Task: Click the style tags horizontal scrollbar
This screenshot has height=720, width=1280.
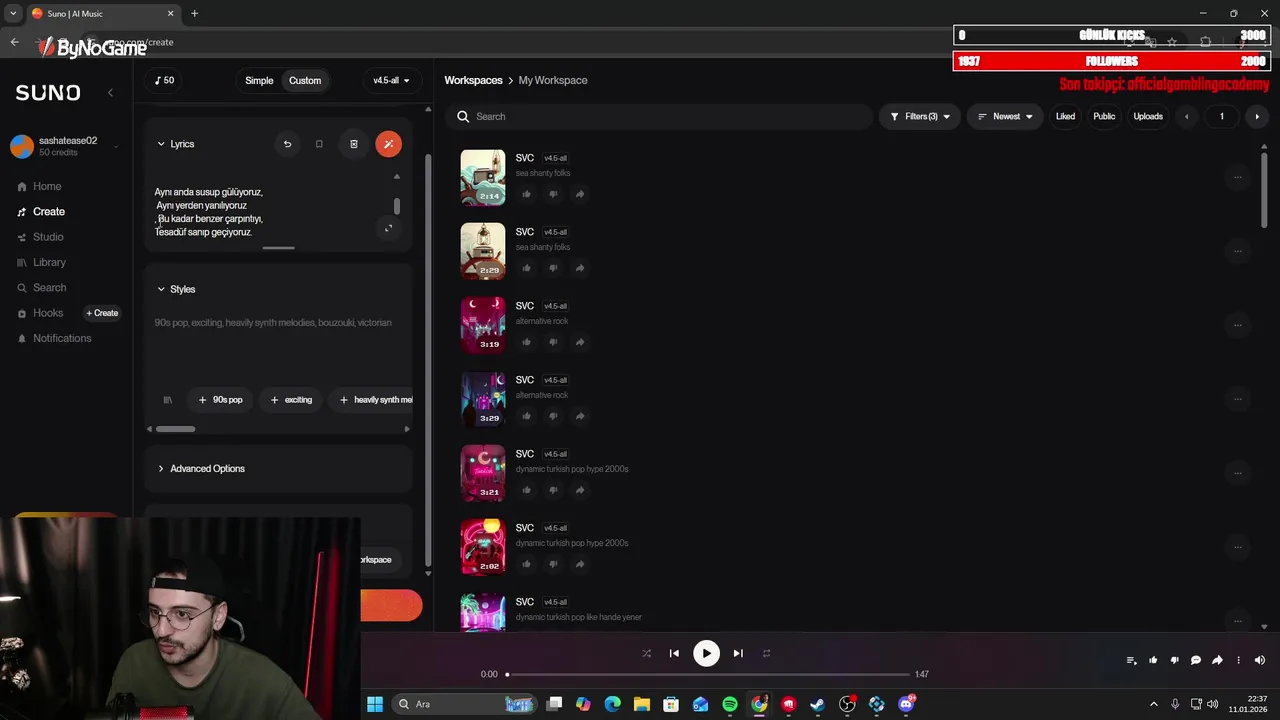Action: (x=176, y=429)
